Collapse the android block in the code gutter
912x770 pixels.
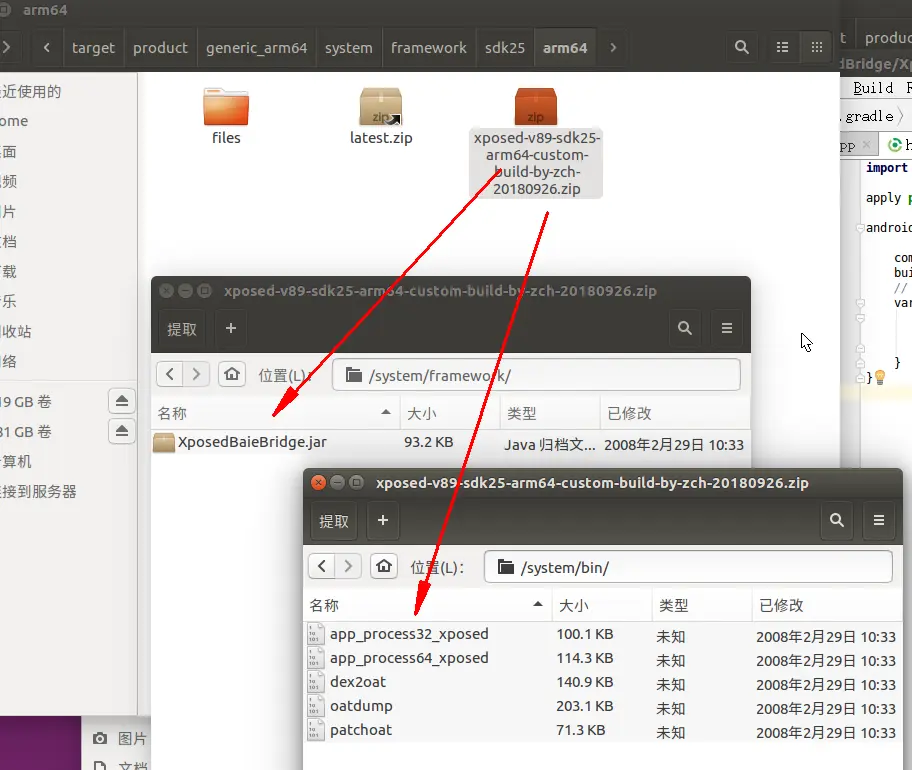860,228
